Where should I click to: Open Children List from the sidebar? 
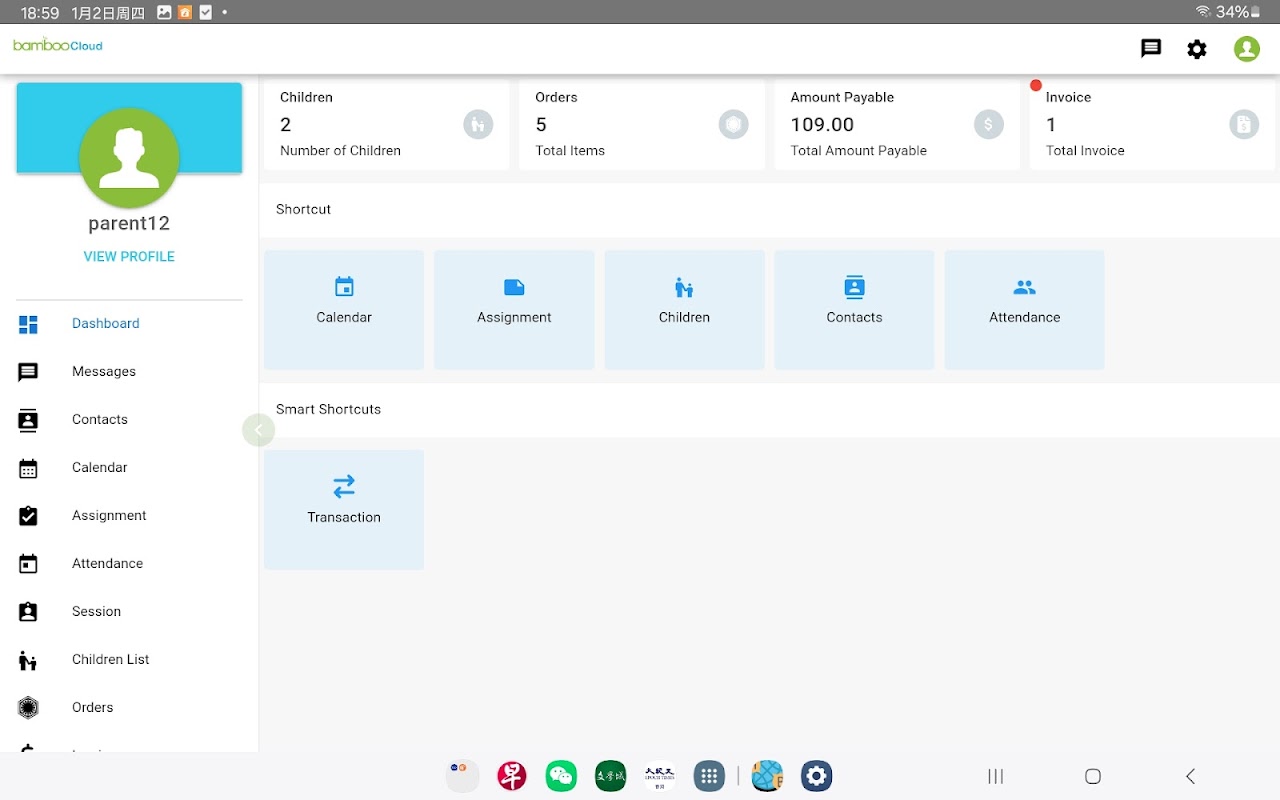pyautogui.click(x=110, y=659)
